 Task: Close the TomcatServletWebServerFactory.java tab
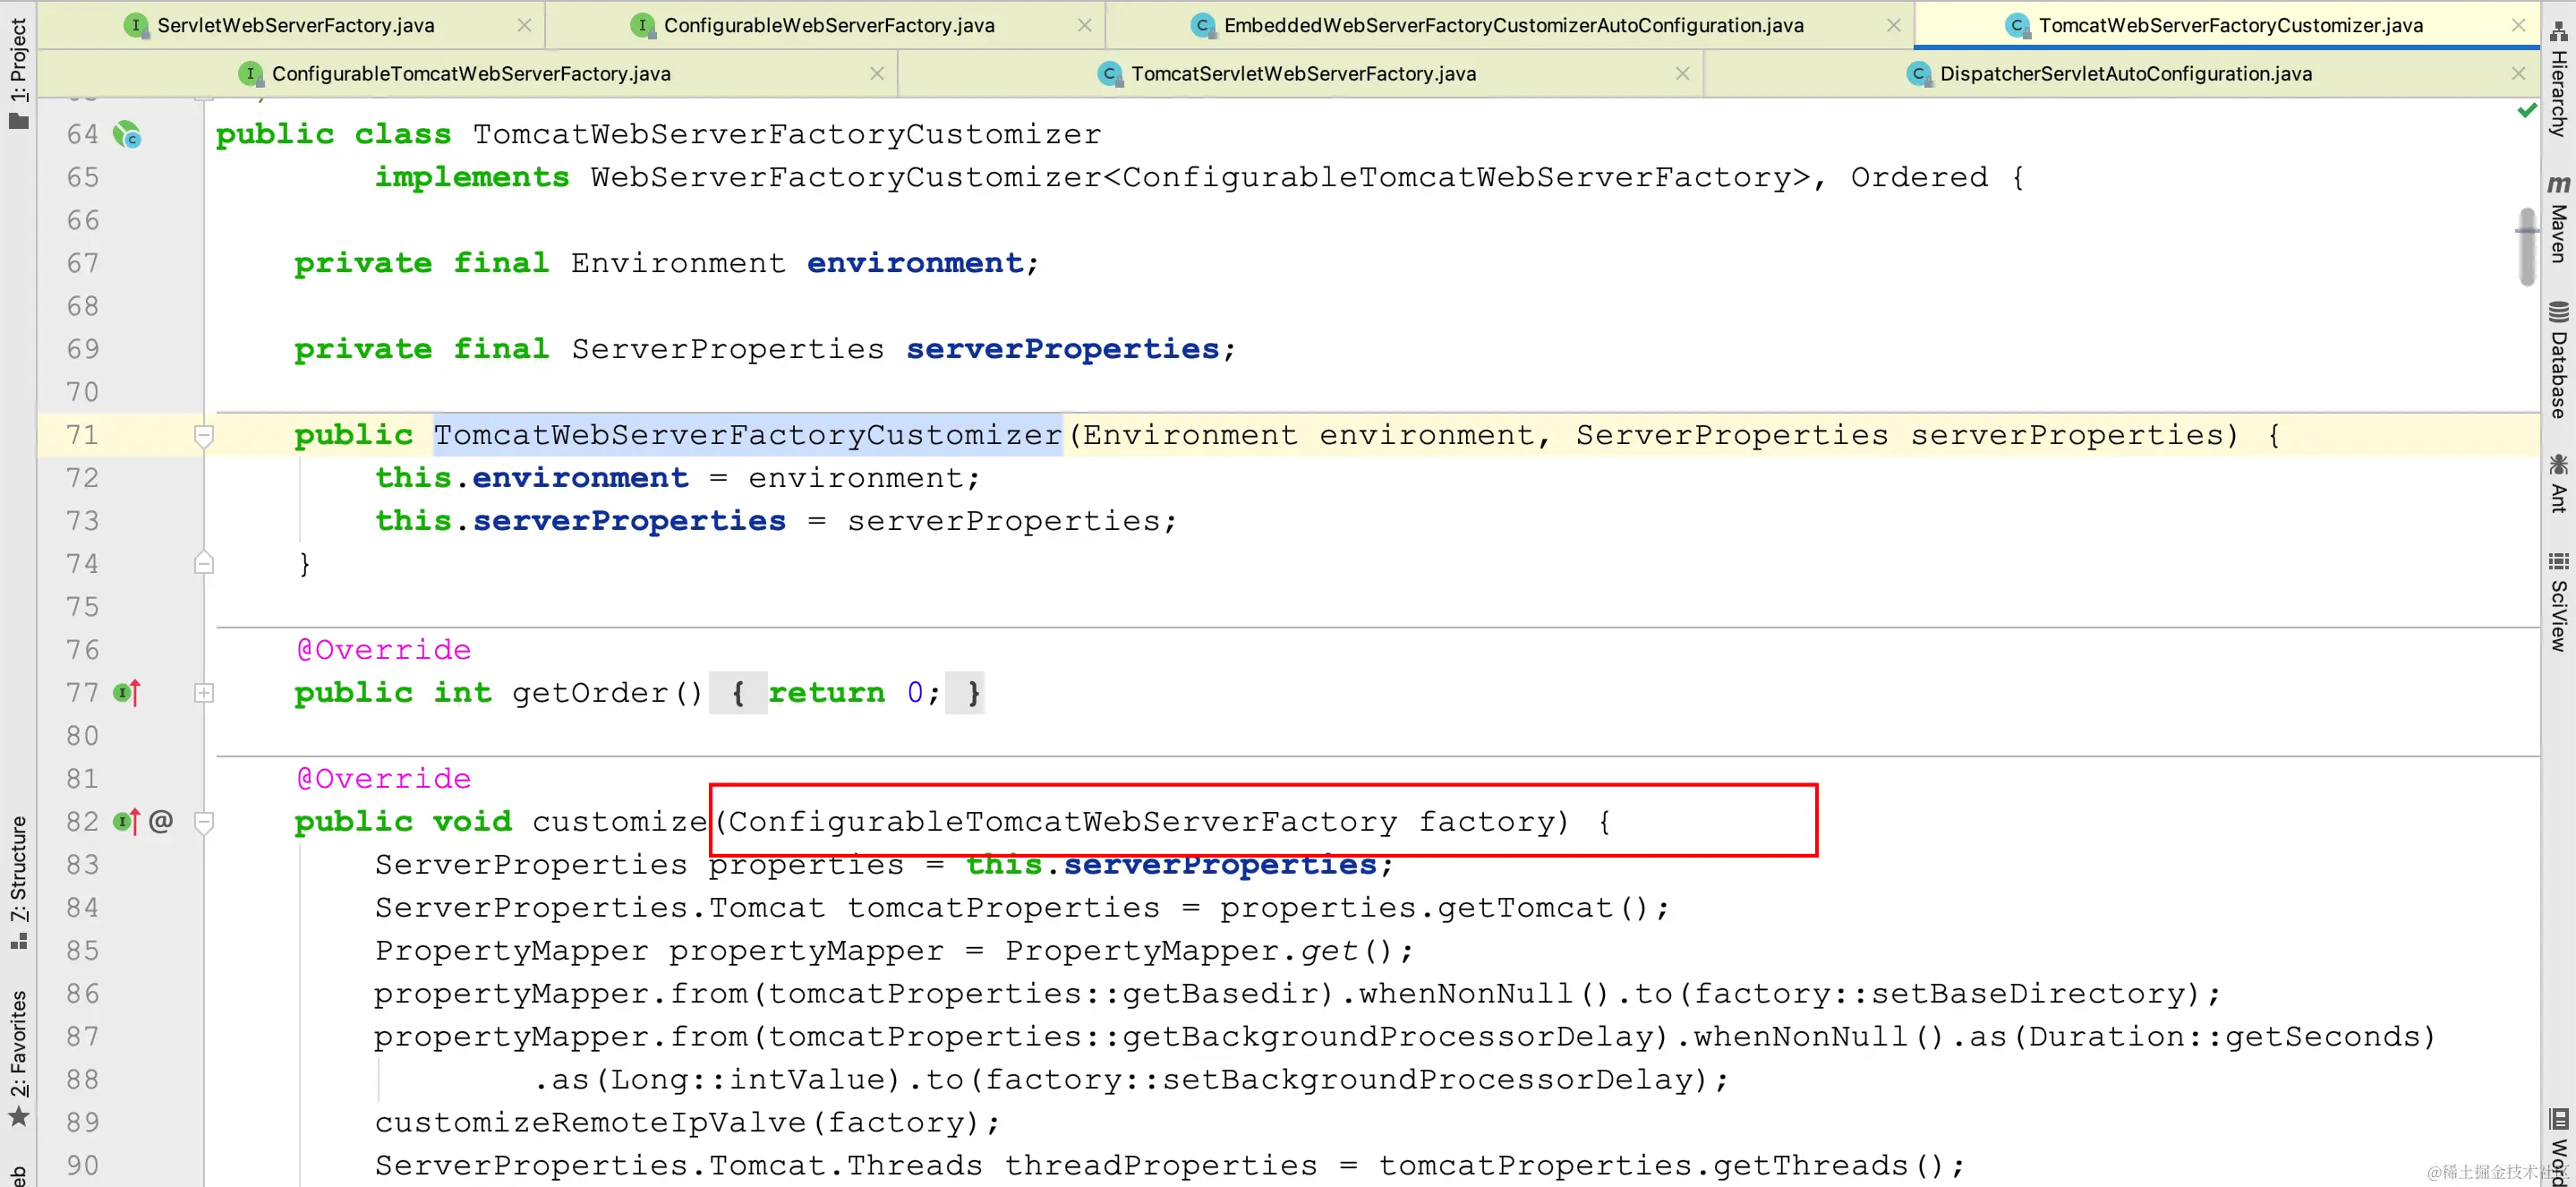coord(1682,74)
